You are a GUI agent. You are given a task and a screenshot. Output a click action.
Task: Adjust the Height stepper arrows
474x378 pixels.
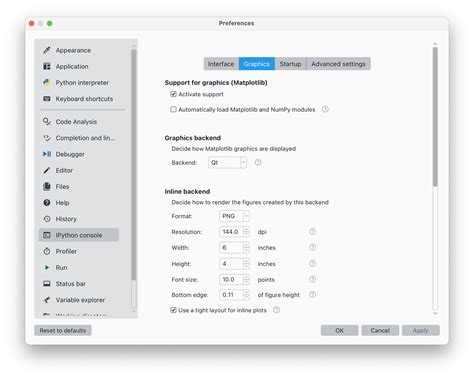point(246,264)
